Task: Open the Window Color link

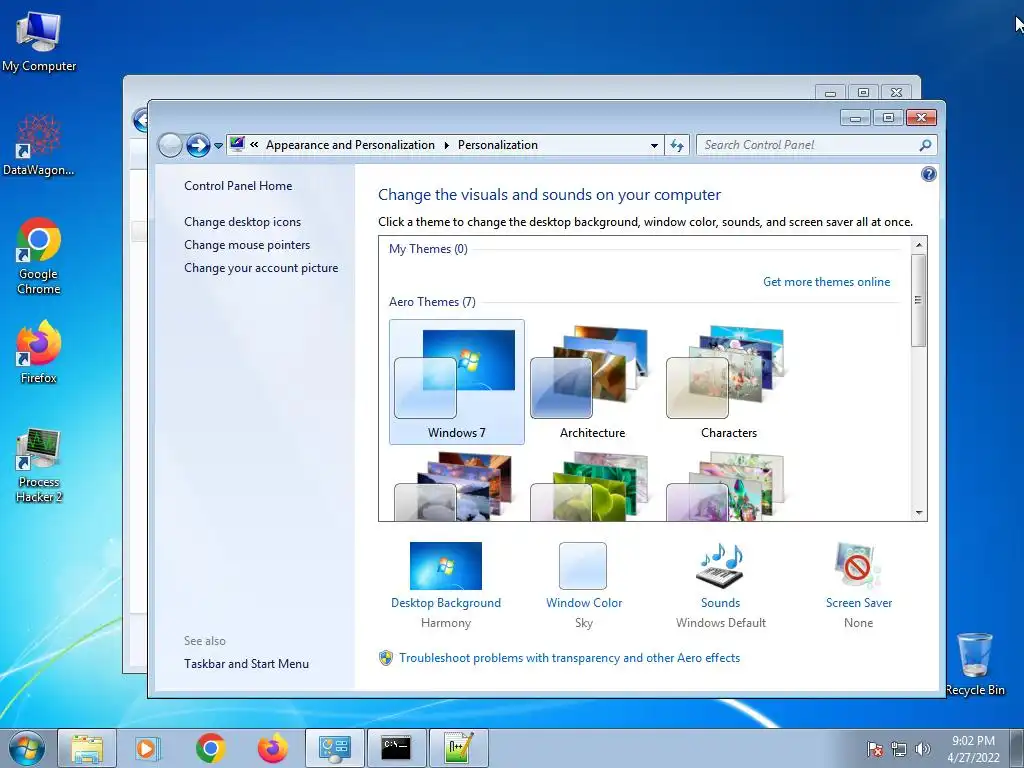Action: (584, 603)
